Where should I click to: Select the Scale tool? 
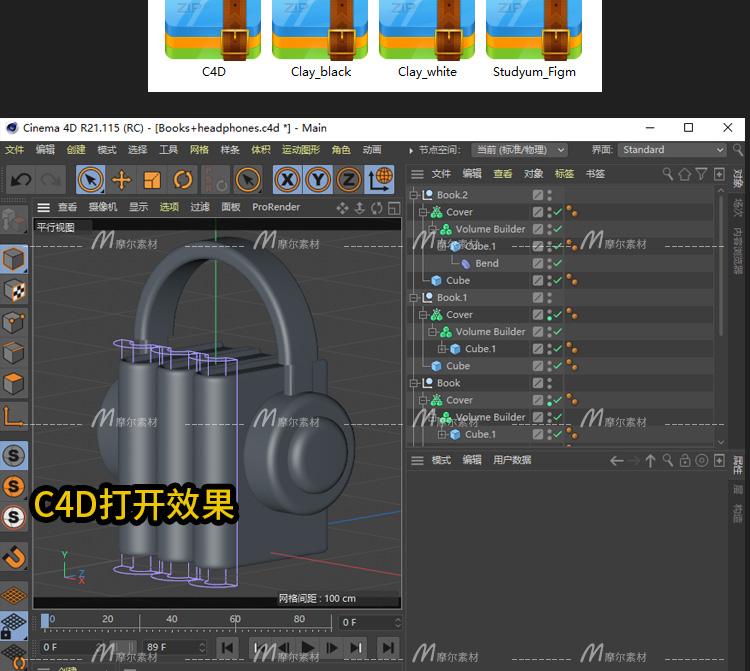[152, 180]
